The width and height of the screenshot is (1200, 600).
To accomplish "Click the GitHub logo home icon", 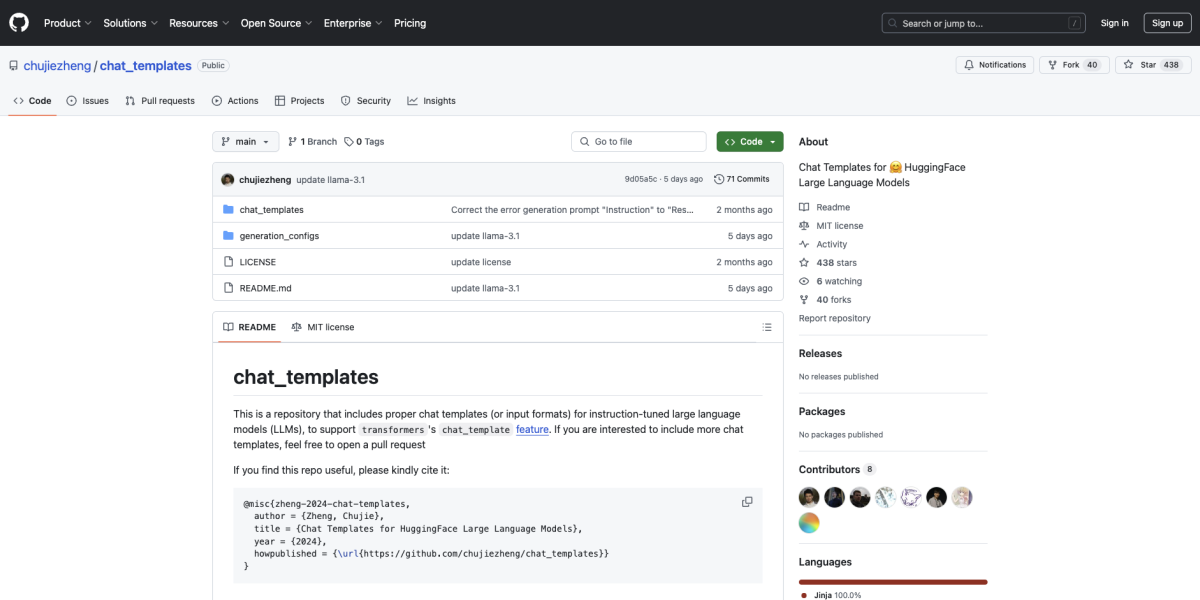I will pos(20,23).
